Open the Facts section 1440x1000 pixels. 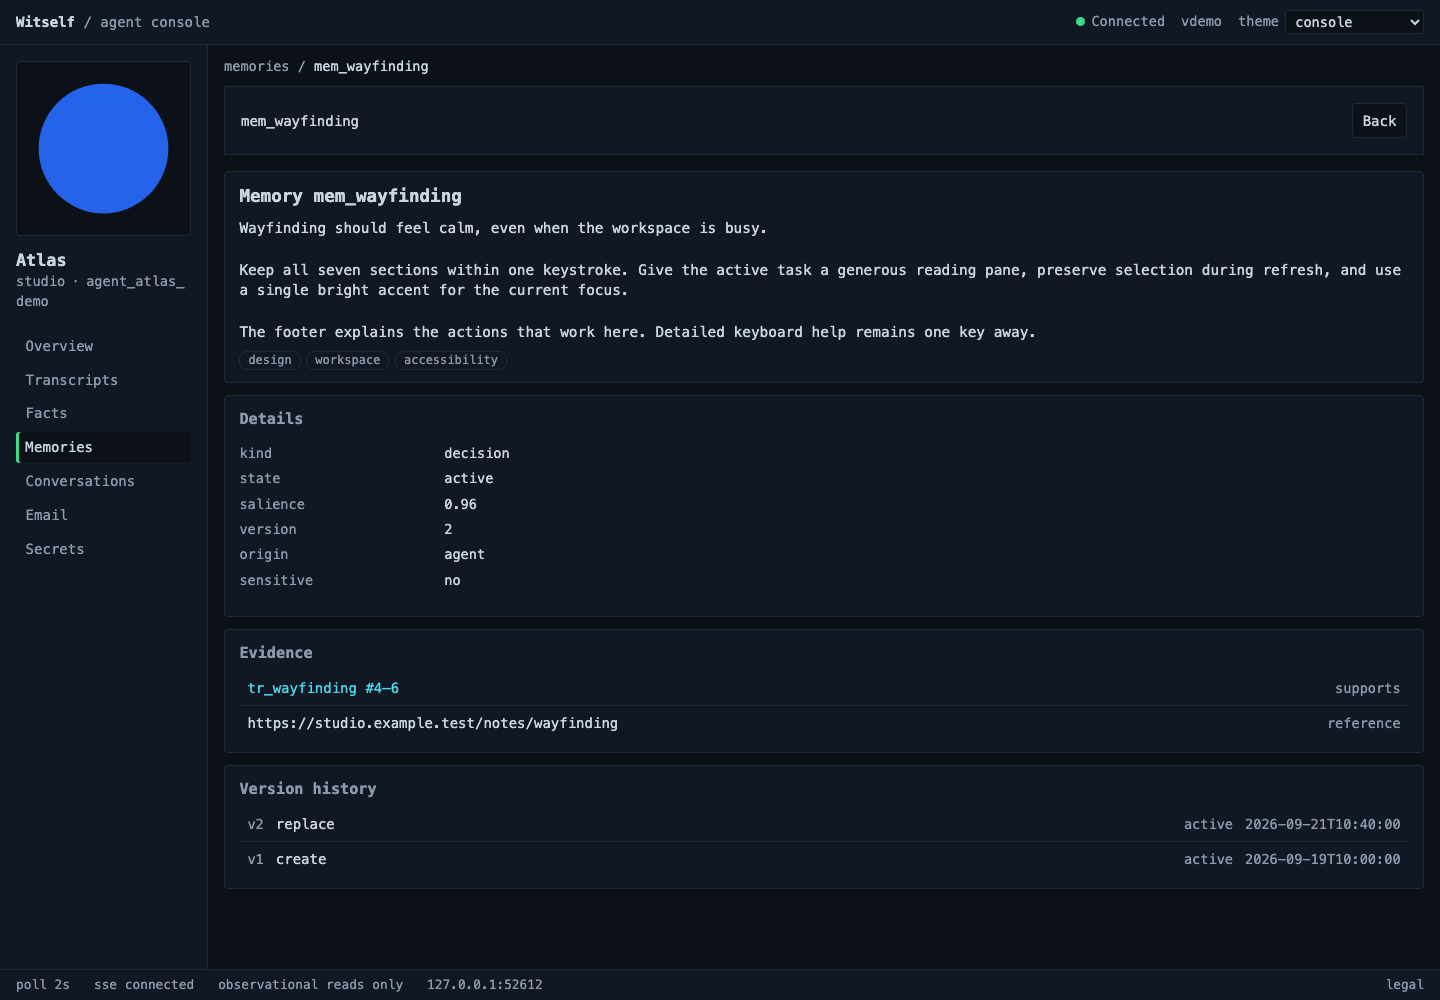pos(103,413)
